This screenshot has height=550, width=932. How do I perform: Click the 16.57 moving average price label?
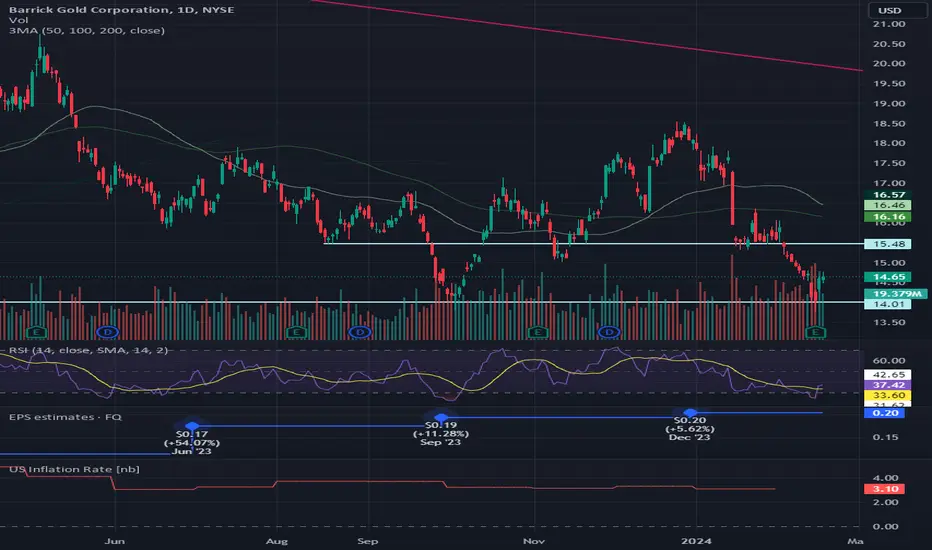tap(889, 194)
